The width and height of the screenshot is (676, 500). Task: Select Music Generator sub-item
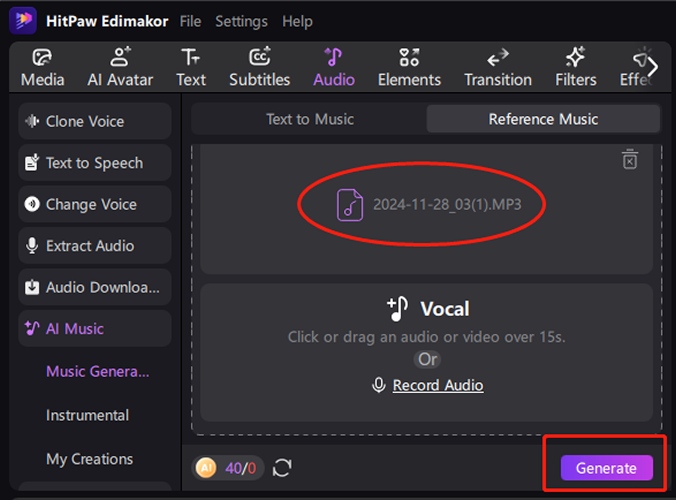[x=98, y=371]
